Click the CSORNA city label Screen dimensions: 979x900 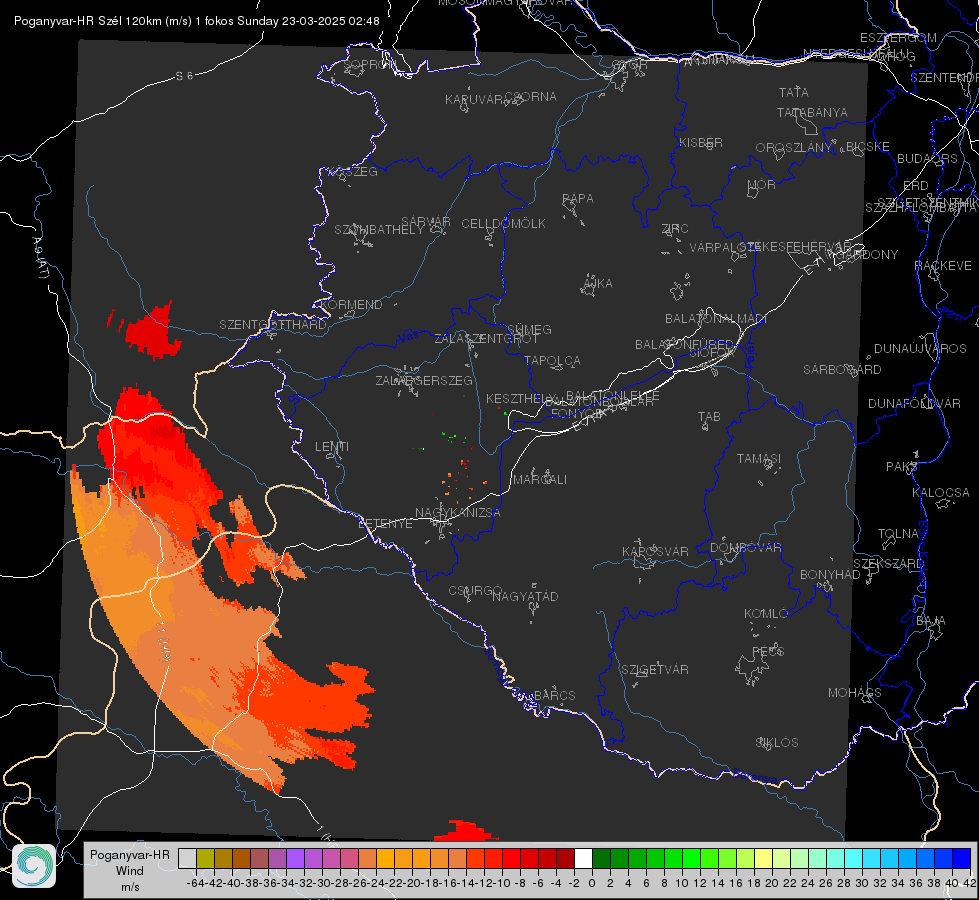click(x=531, y=97)
